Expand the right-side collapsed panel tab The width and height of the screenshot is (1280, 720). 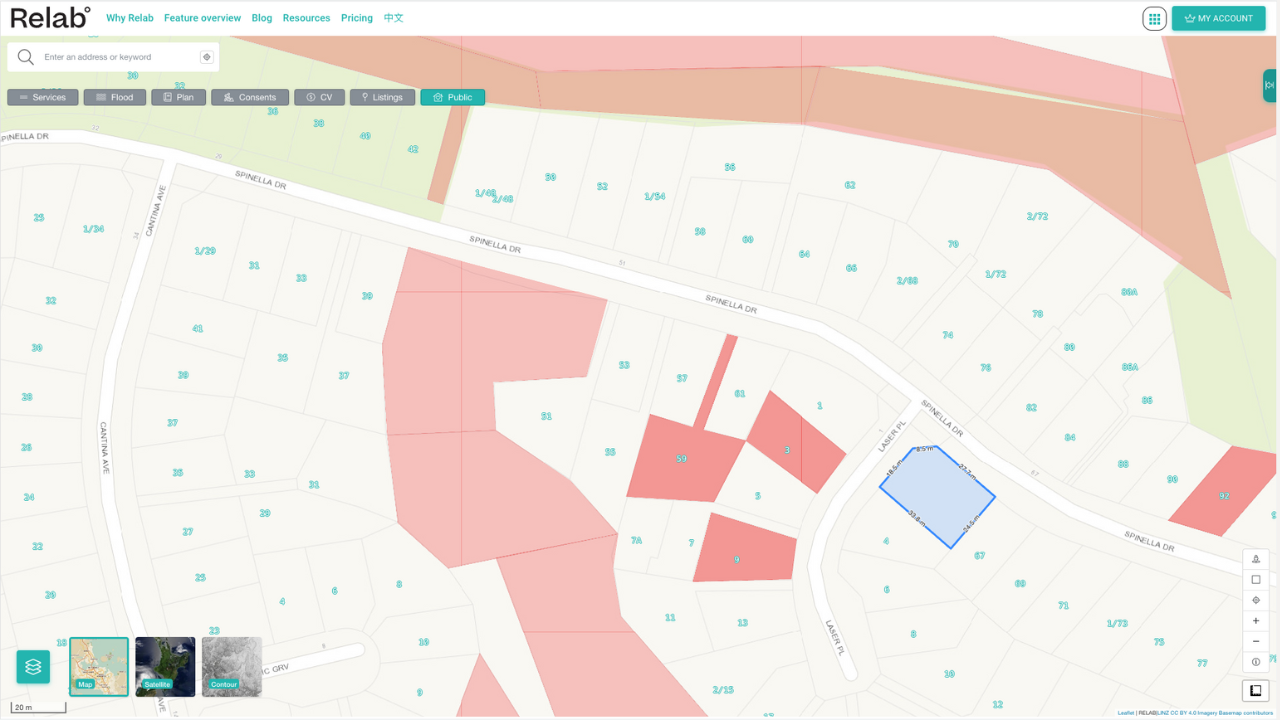click(x=1270, y=86)
